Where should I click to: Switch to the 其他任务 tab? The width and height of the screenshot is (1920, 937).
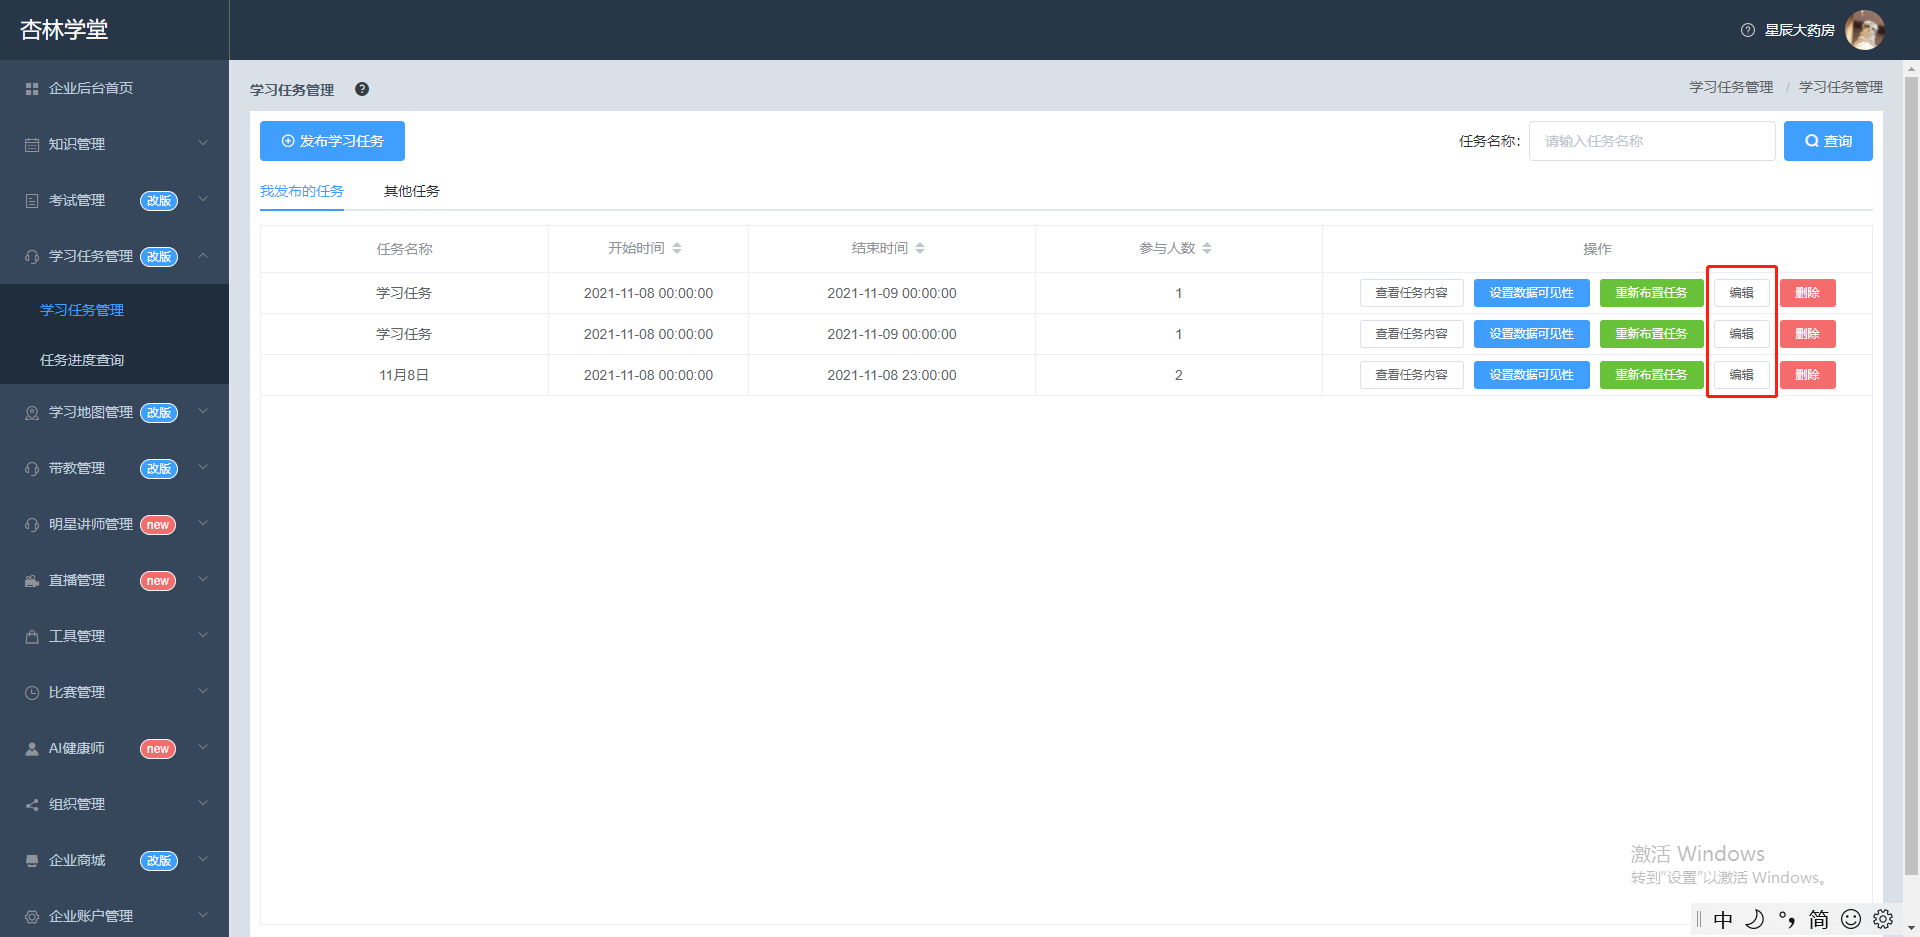click(412, 191)
